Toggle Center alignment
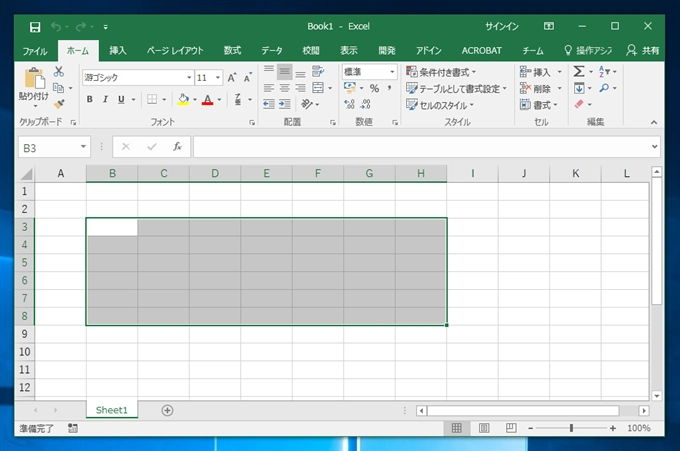Viewport: 680px width, 451px height. 284,88
